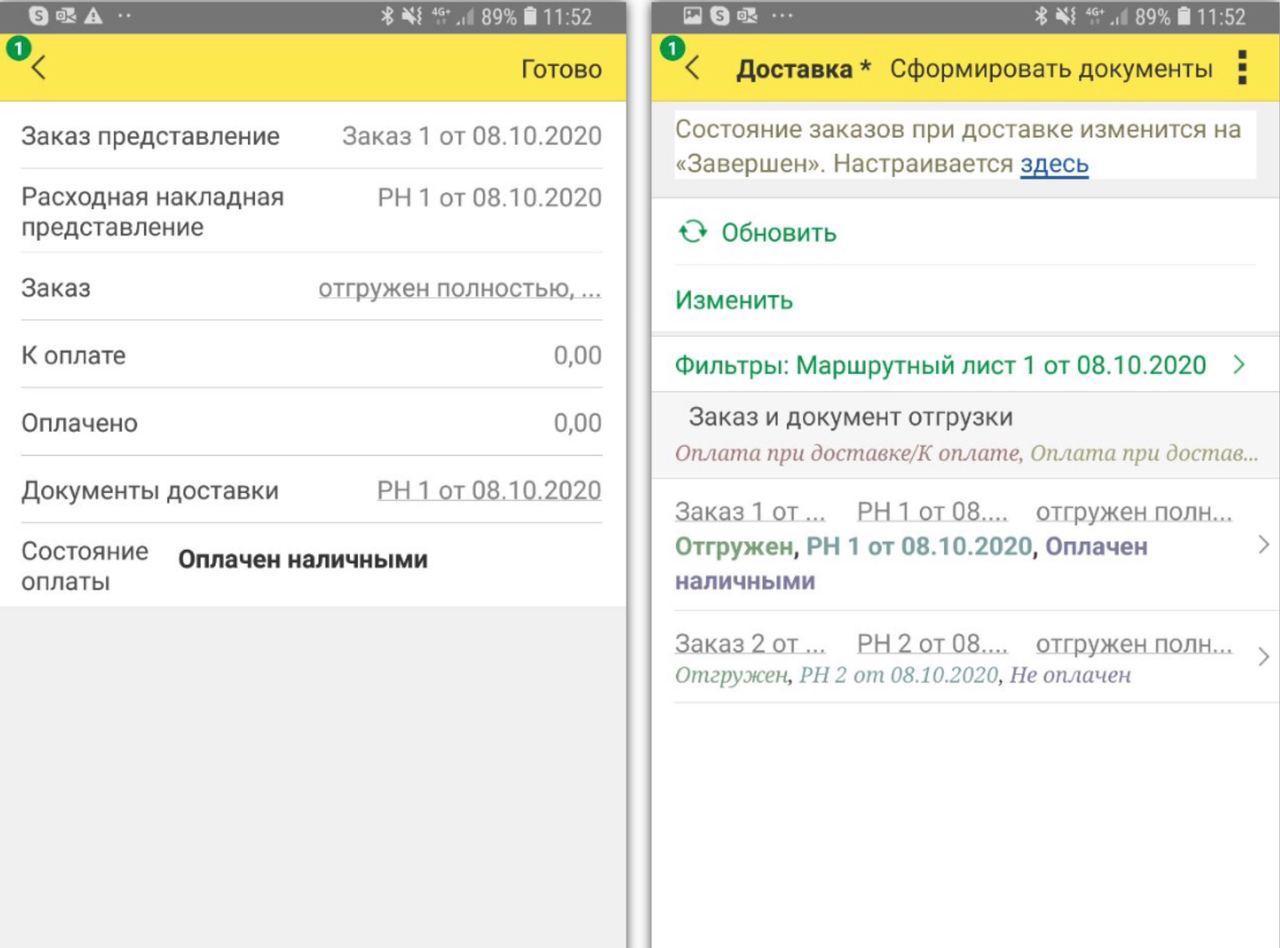
Task: Tap Сформировать документы command
Action: pyautogui.click(x=1051, y=69)
